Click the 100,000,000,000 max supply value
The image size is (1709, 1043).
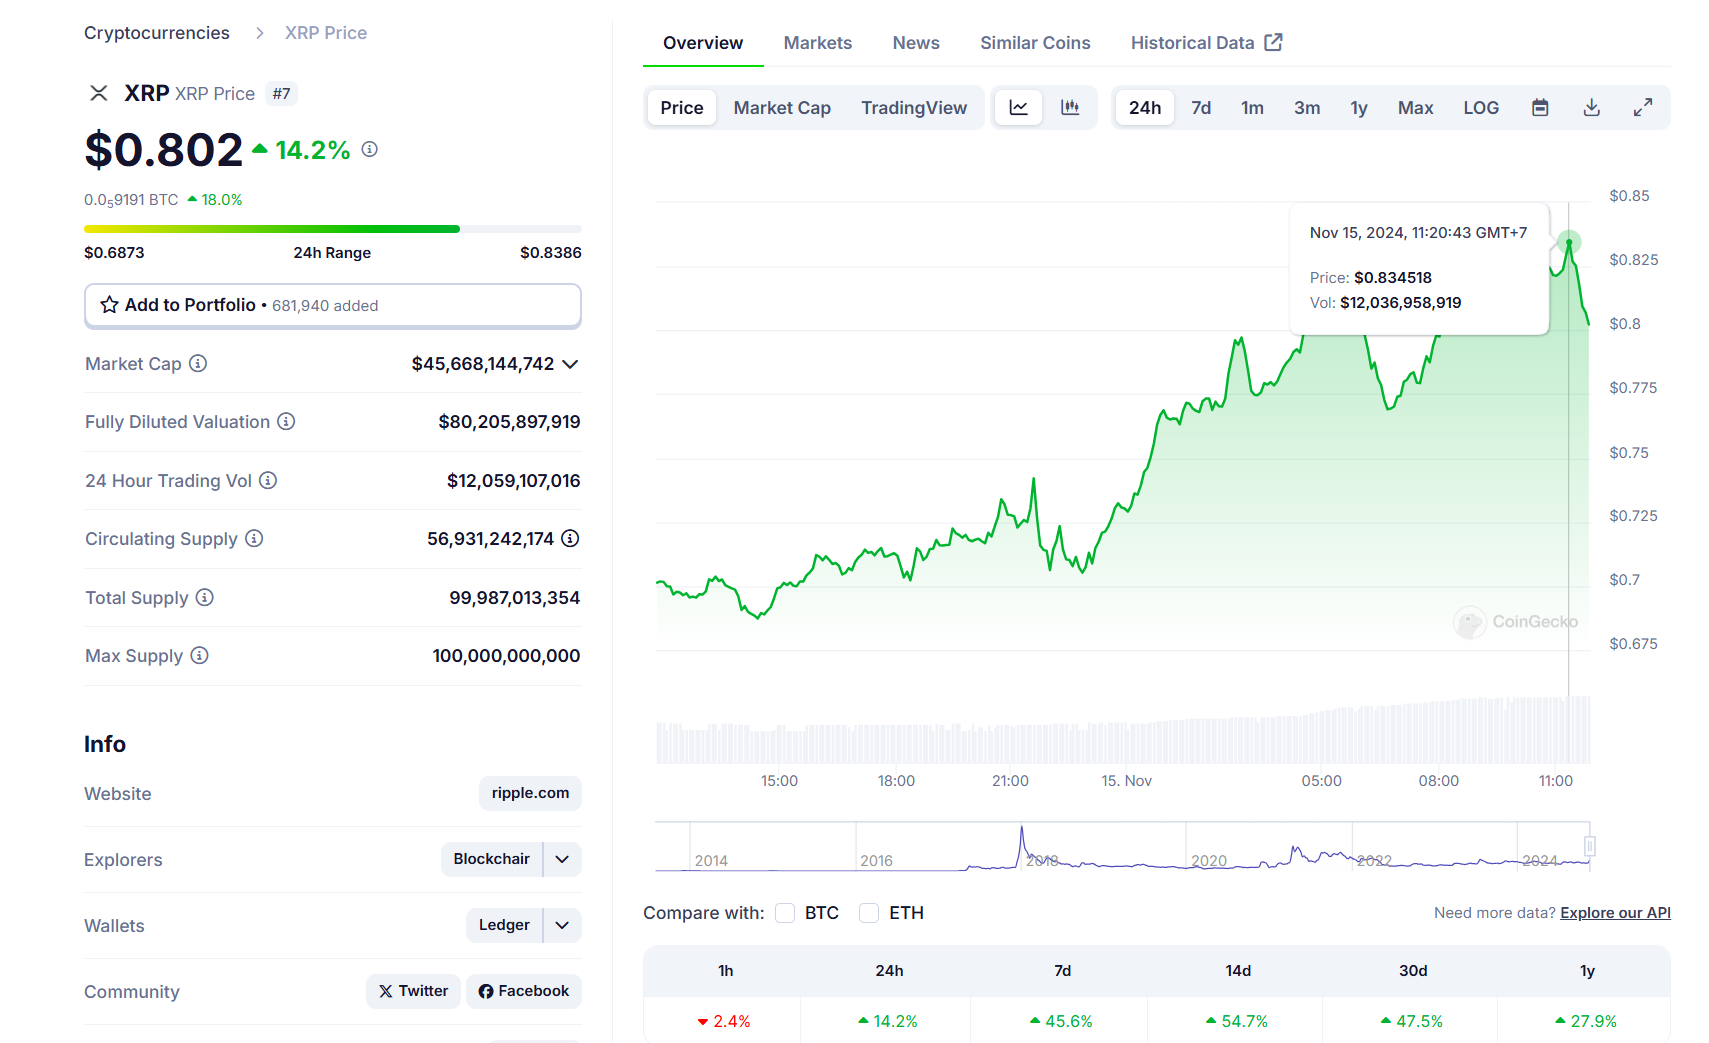506,655
